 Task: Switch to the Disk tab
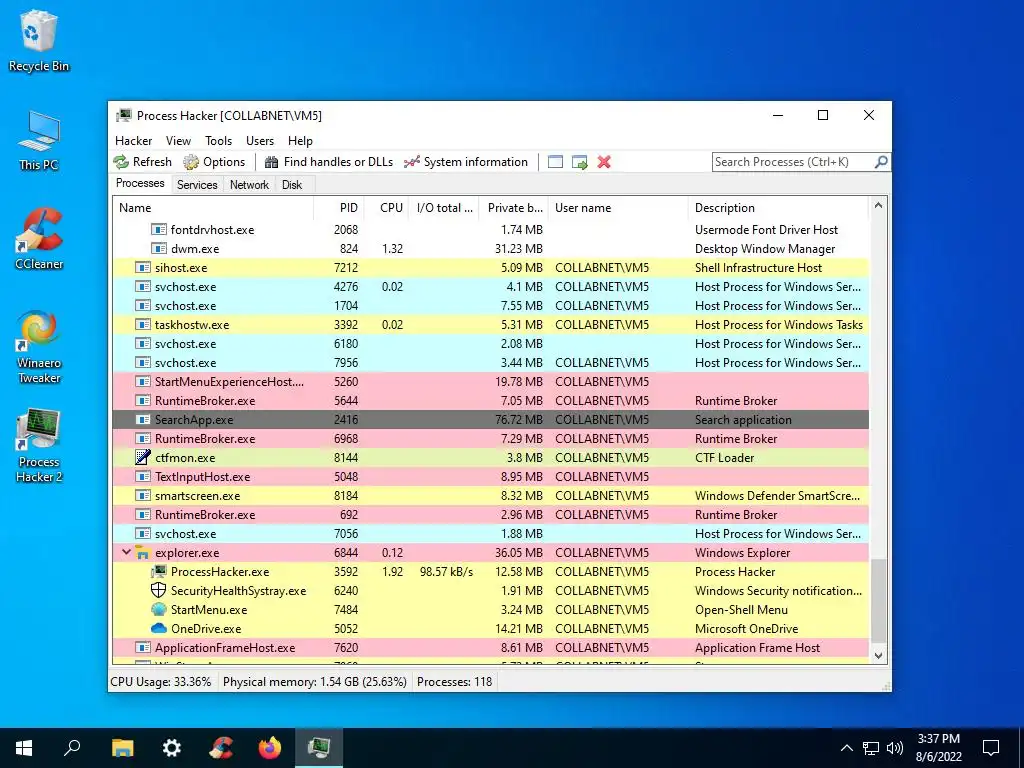pos(292,185)
